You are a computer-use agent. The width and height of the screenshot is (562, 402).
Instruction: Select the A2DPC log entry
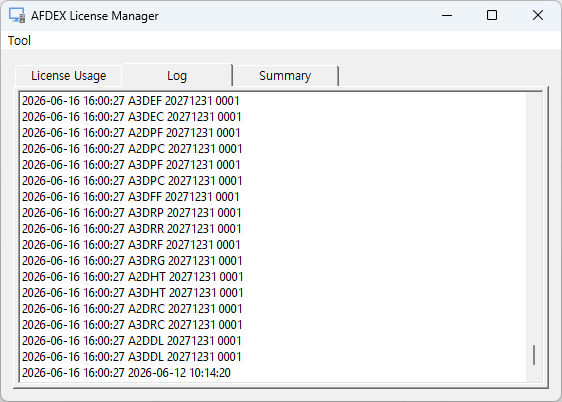132,149
